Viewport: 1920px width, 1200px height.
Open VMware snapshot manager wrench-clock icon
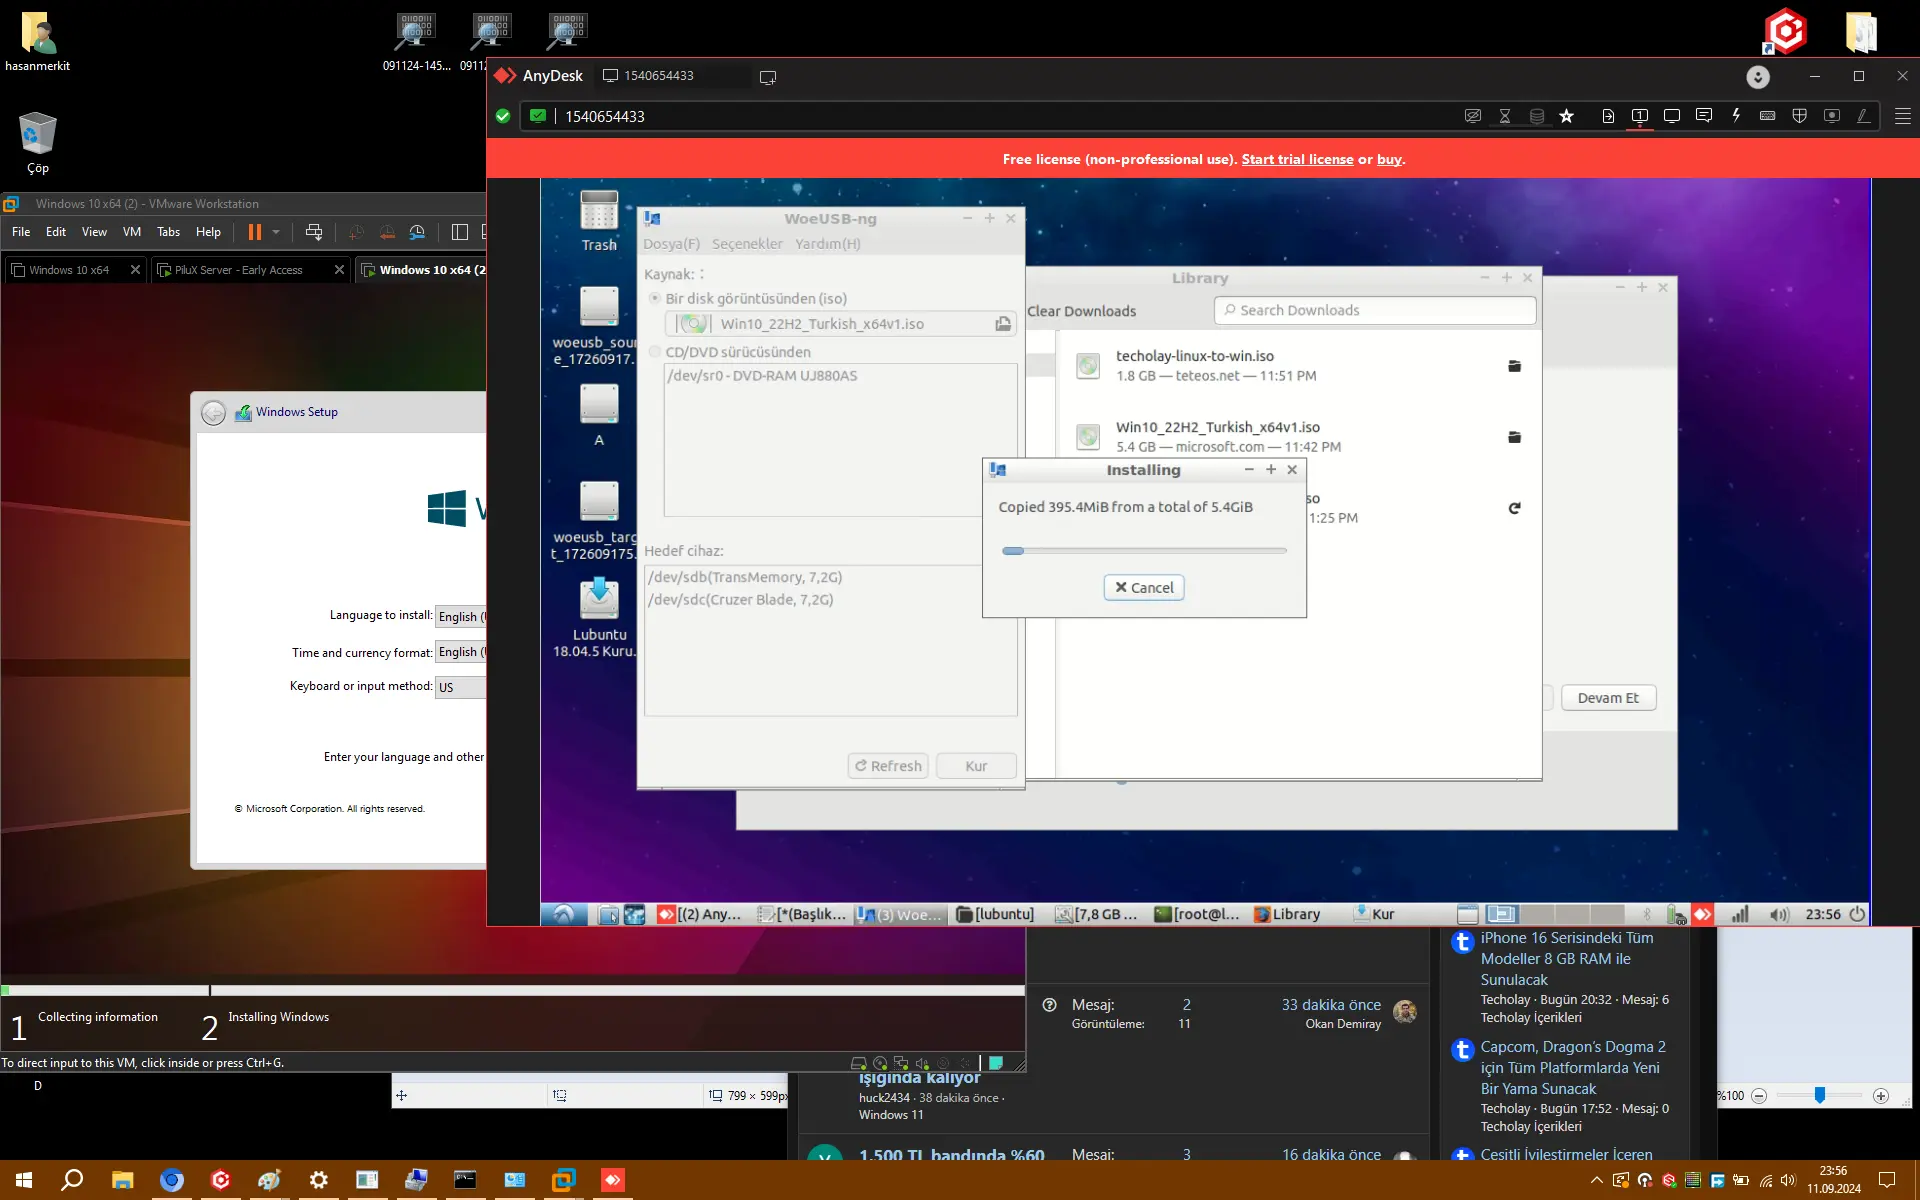point(418,232)
